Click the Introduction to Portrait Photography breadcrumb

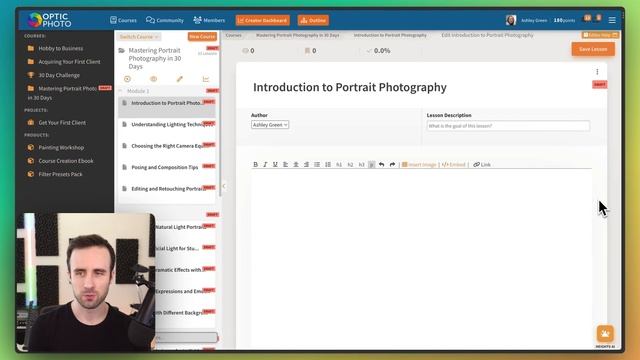[390, 36]
